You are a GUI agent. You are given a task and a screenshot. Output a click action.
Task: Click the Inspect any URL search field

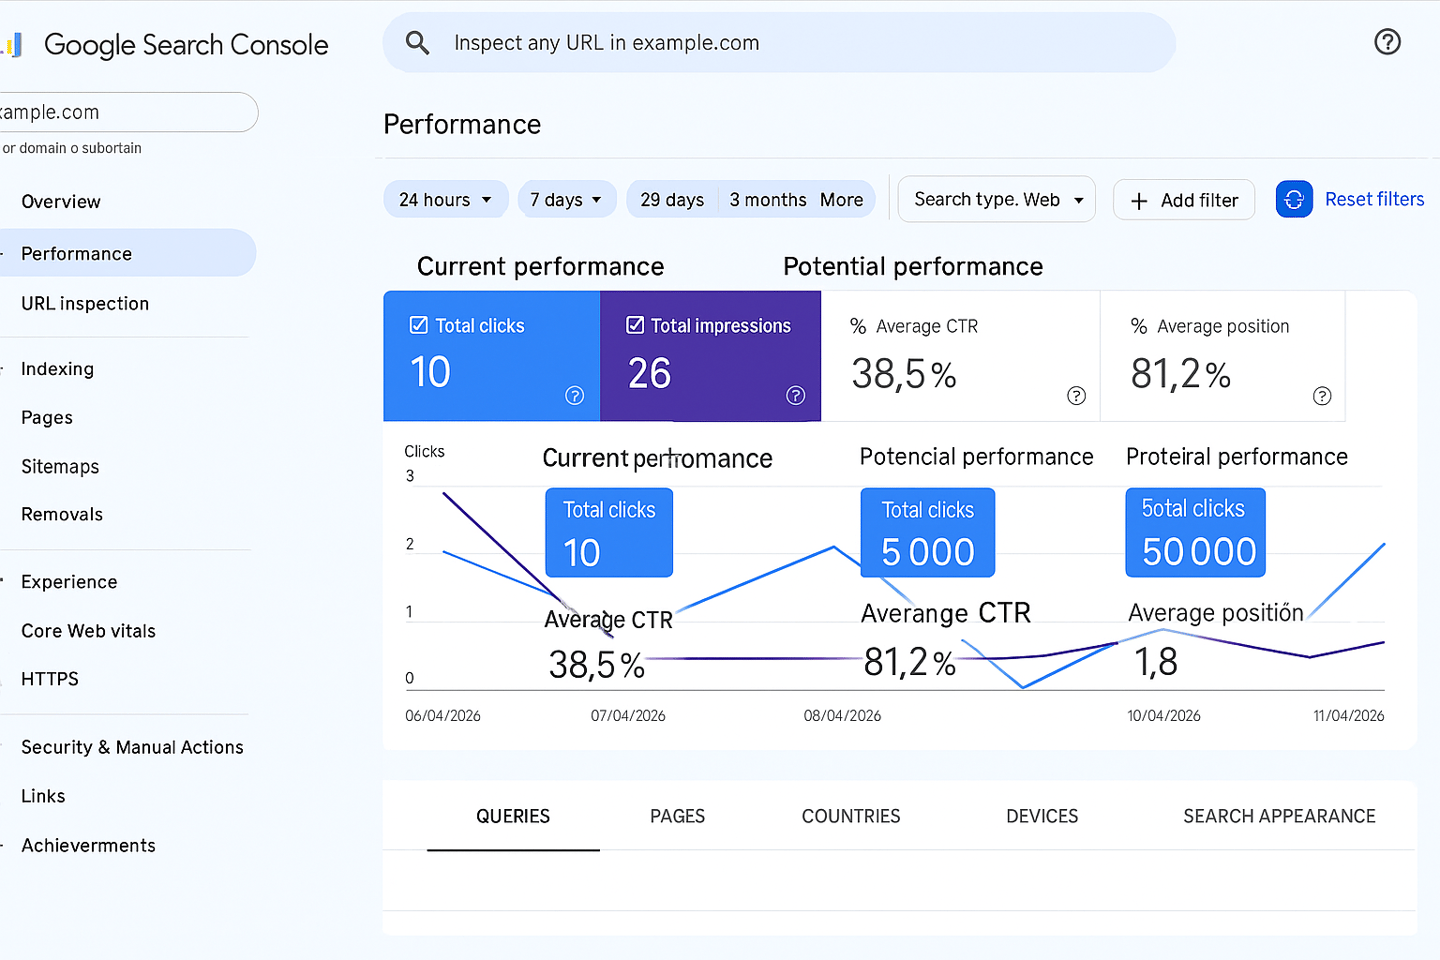point(779,43)
